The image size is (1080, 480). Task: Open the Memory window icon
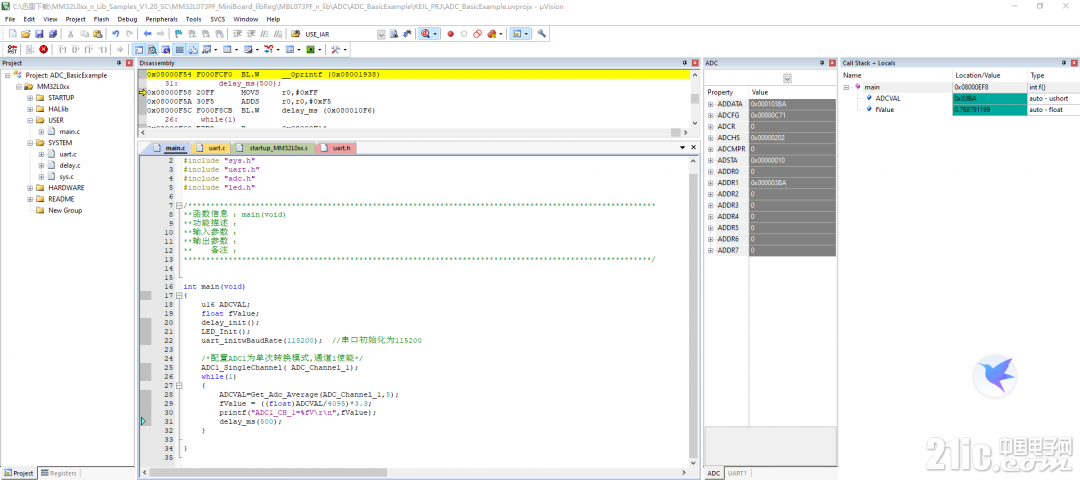point(227,50)
